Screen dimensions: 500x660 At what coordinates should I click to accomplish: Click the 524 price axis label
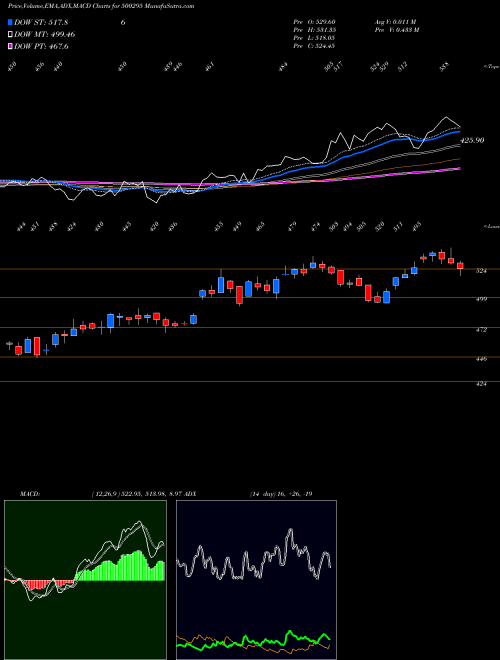pos(481,271)
